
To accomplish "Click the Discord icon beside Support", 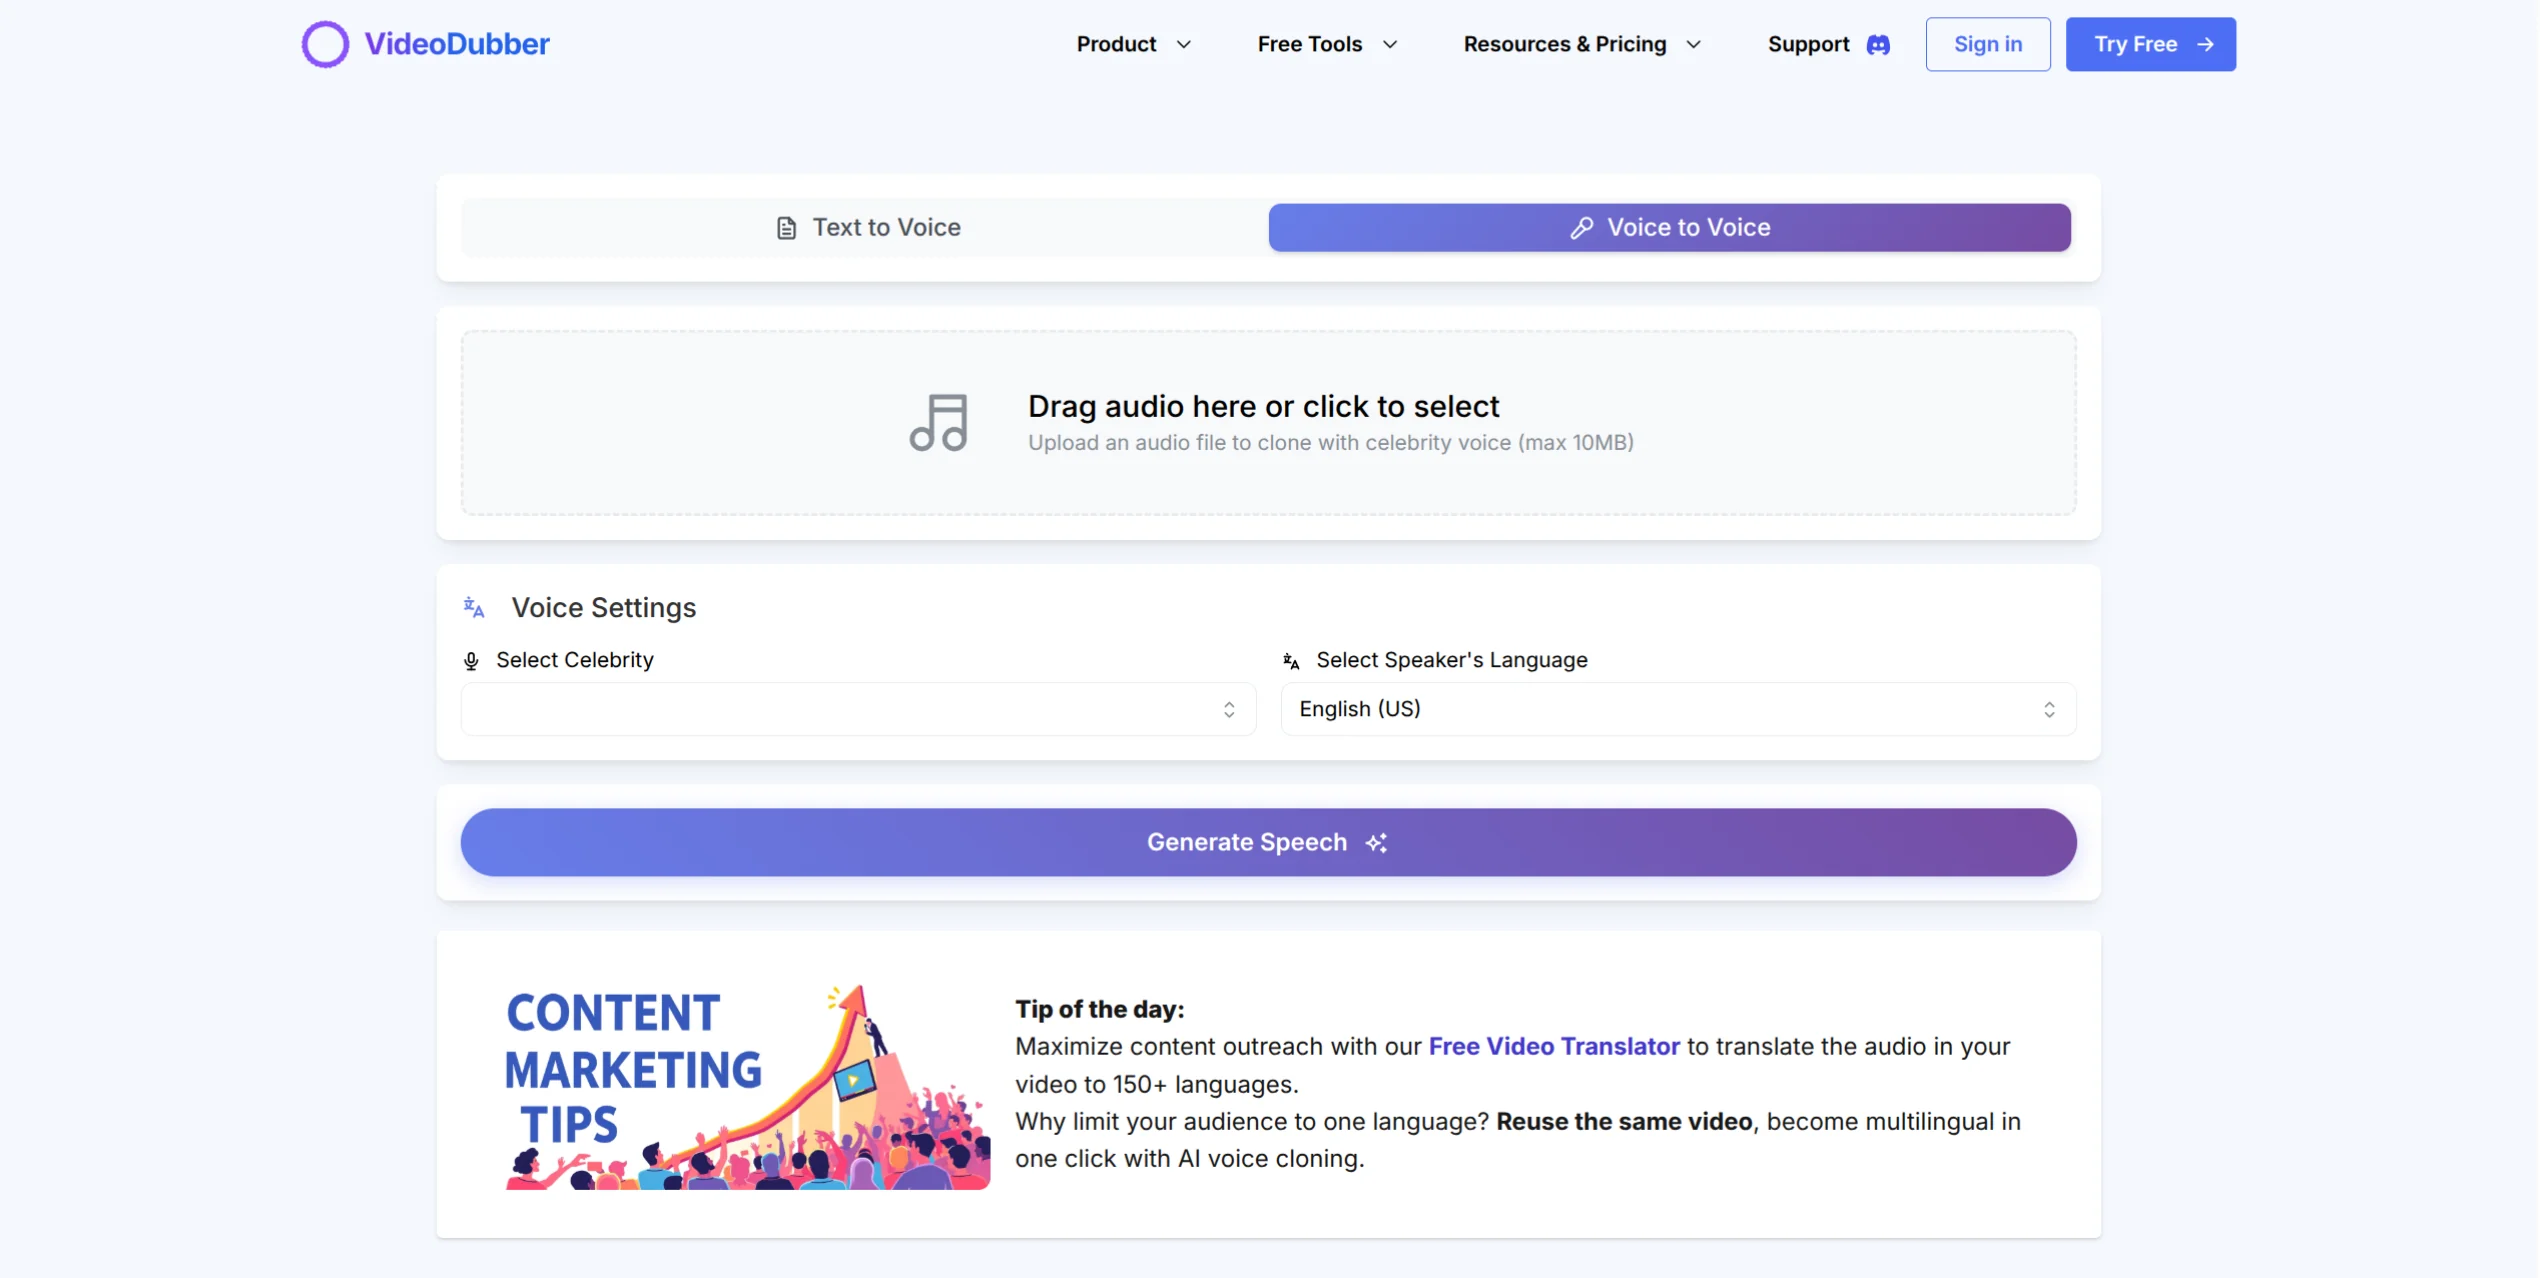I will (x=1878, y=45).
